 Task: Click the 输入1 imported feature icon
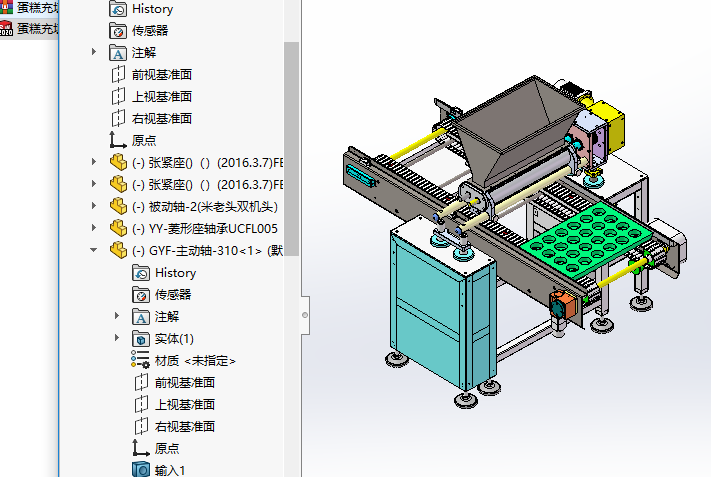pyautogui.click(x=141, y=469)
